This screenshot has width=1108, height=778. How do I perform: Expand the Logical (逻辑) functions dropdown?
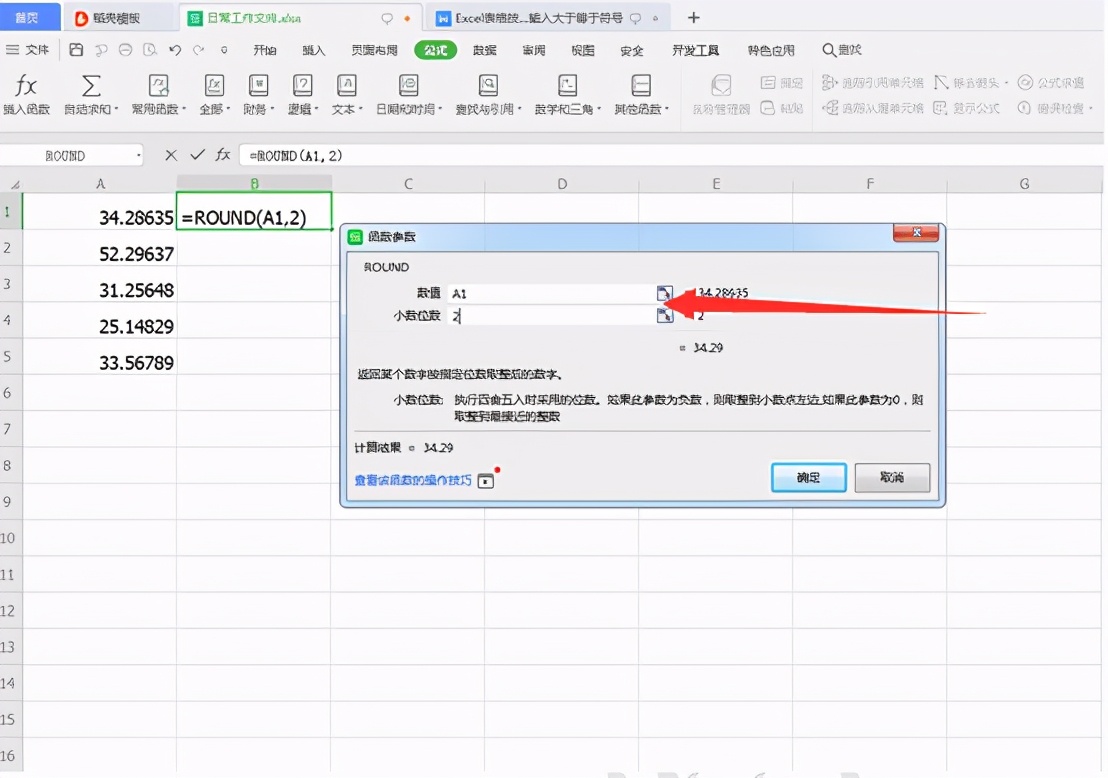click(x=303, y=109)
